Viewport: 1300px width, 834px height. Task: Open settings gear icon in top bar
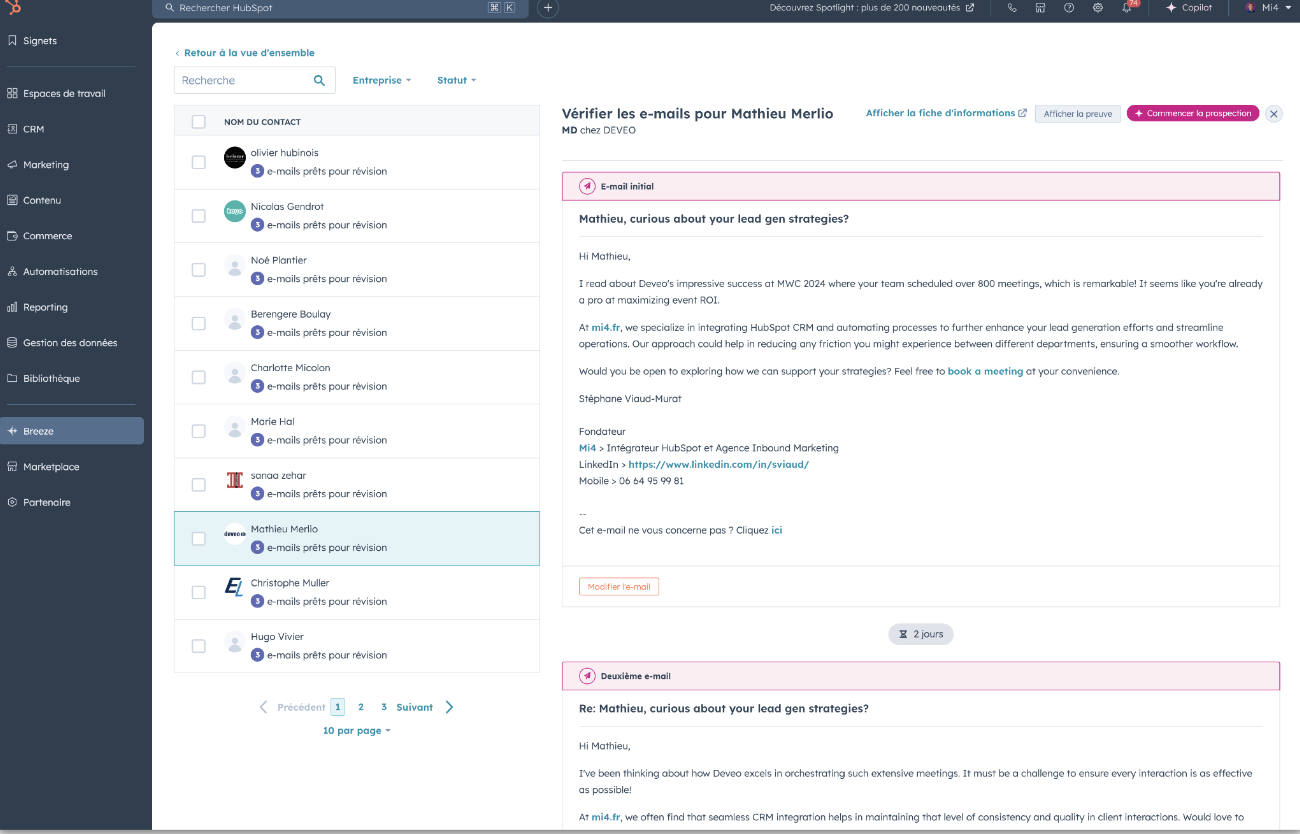click(1097, 8)
